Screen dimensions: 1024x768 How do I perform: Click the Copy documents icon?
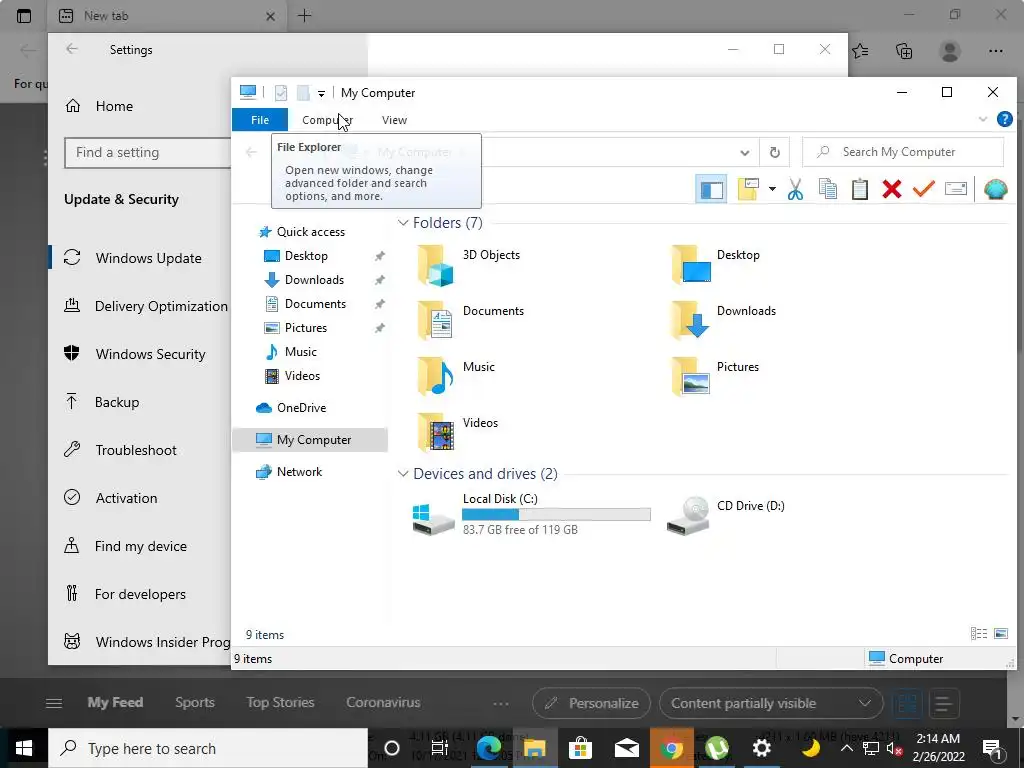(x=827, y=189)
